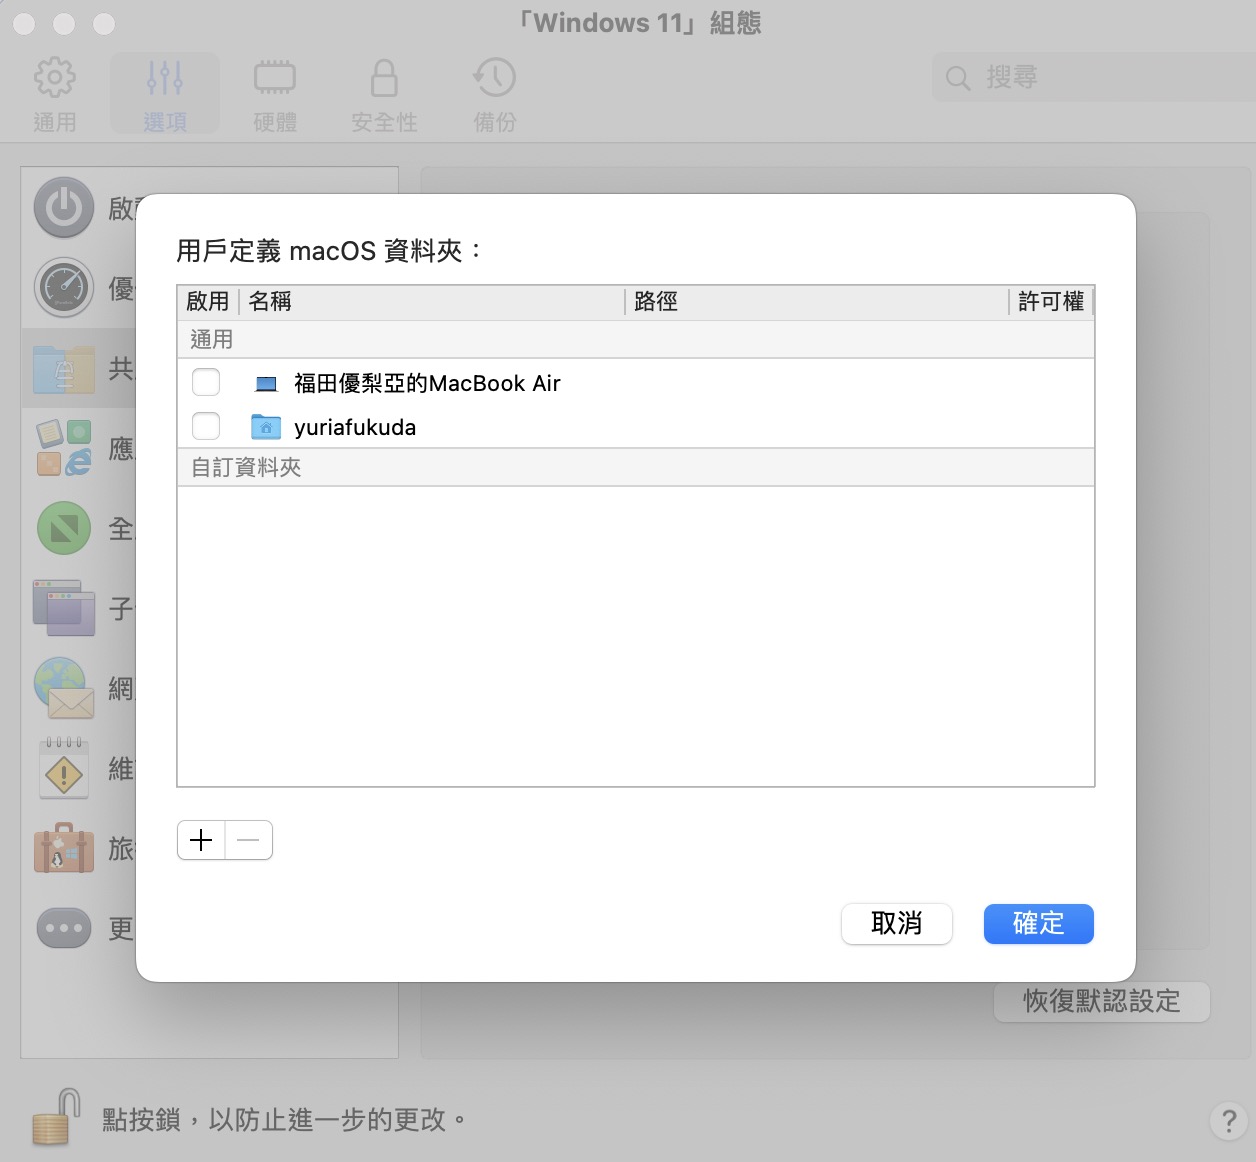The height and width of the screenshot is (1162, 1256).
Task: Click the 許可權 column header
Action: (x=1051, y=301)
